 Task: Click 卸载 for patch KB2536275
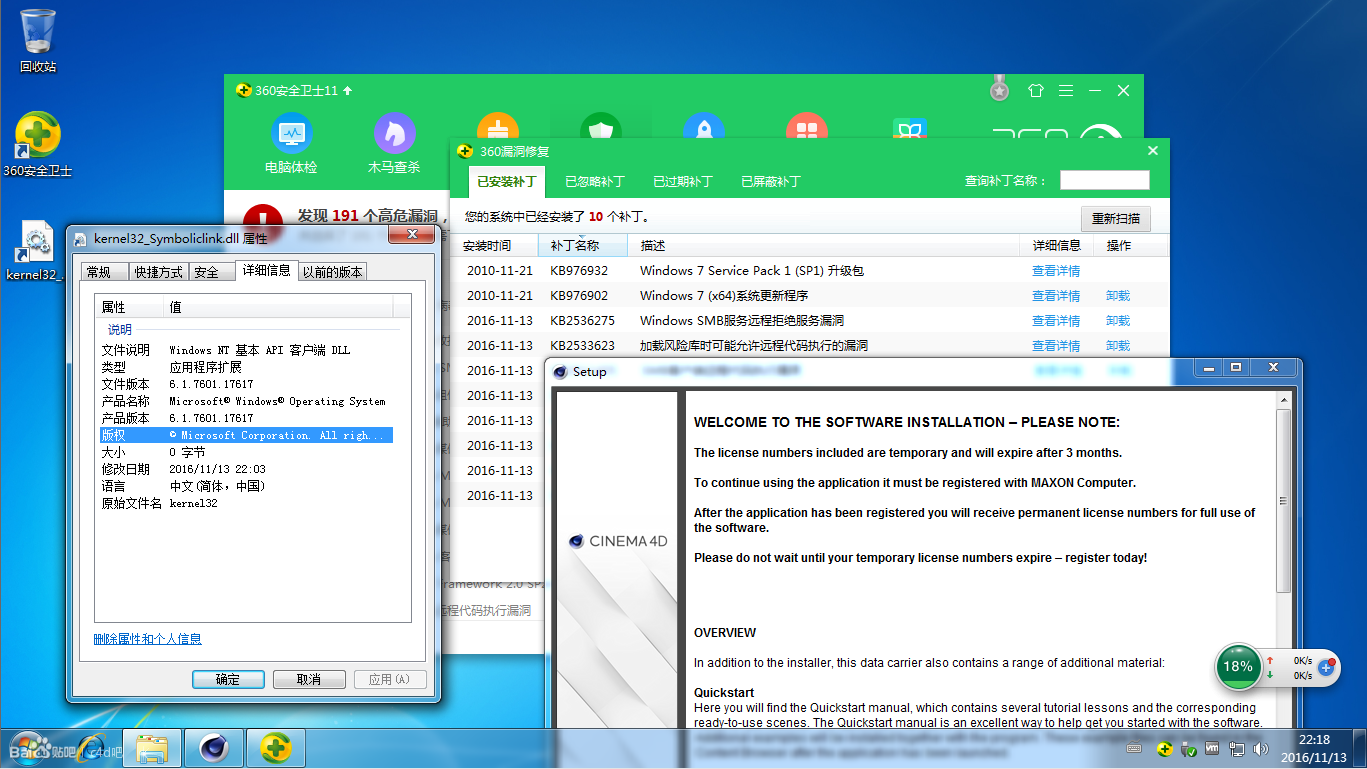1117,321
